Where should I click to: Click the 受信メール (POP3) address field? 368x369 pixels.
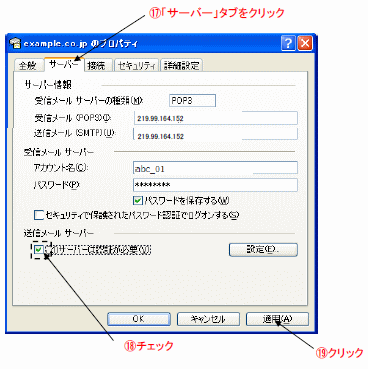tap(215, 118)
